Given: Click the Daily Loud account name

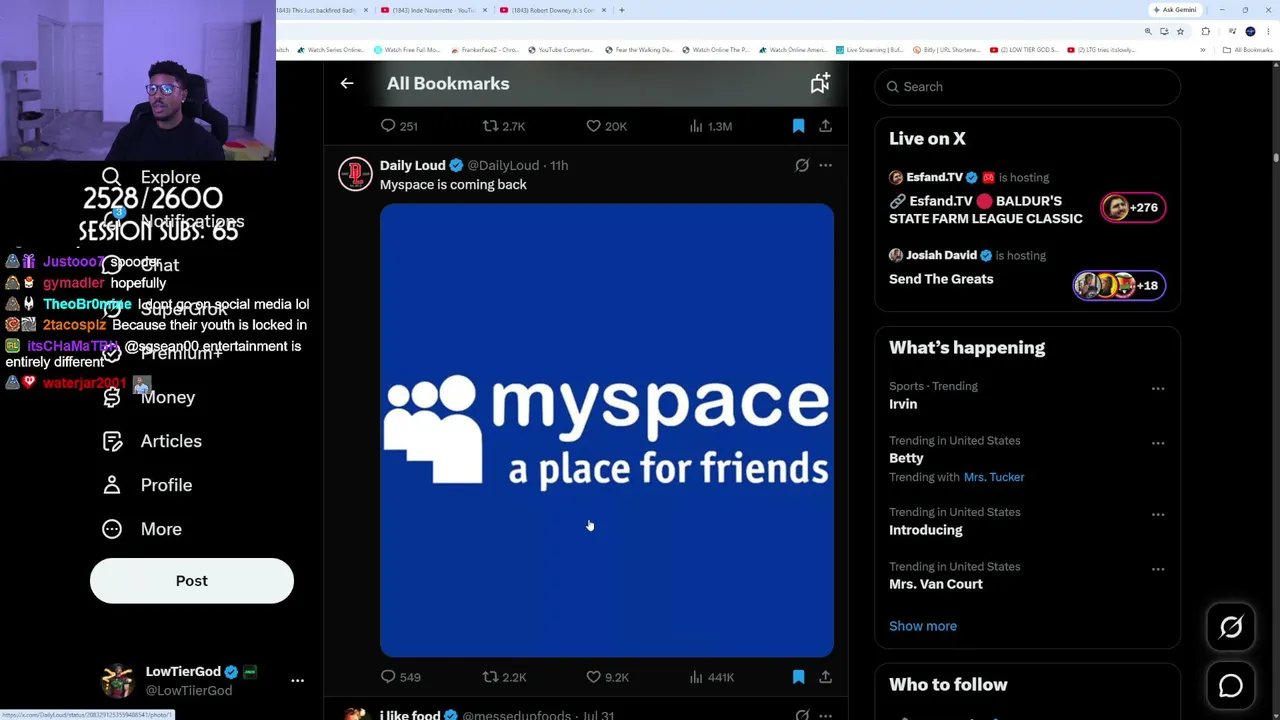Looking at the screenshot, I should (412, 165).
